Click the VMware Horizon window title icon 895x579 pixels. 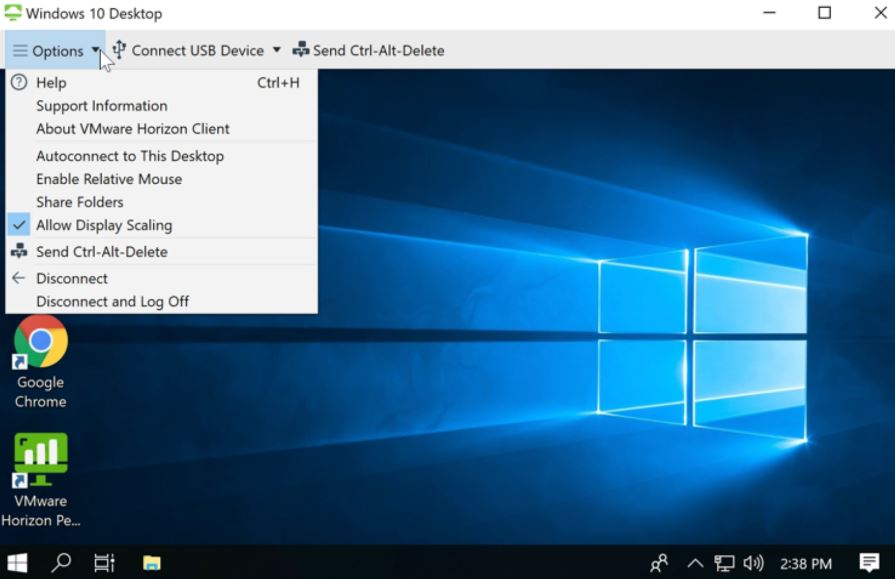[x=13, y=13]
